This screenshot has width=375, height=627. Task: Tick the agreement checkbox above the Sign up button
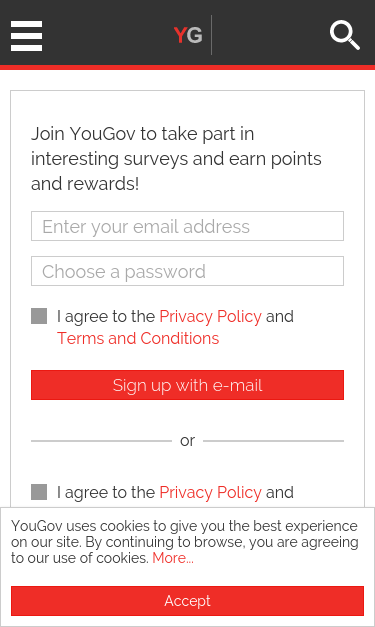39,316
